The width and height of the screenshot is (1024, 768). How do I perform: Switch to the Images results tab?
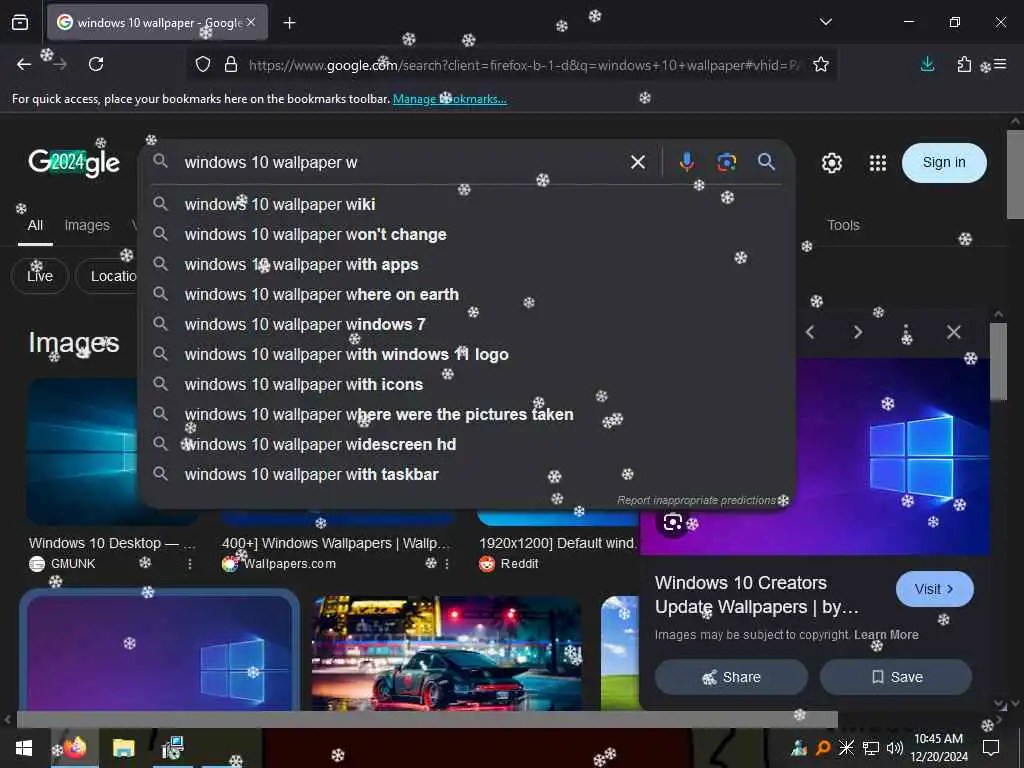[87, 225]
